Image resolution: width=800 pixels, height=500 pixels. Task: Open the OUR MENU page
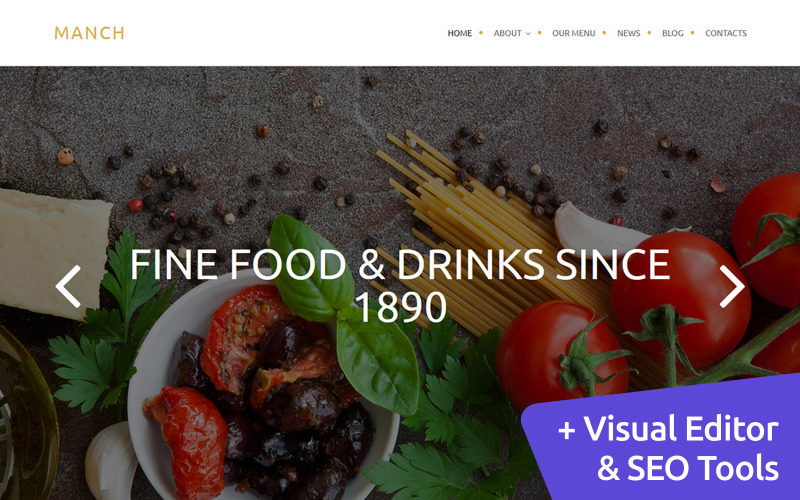pos(573,33)
